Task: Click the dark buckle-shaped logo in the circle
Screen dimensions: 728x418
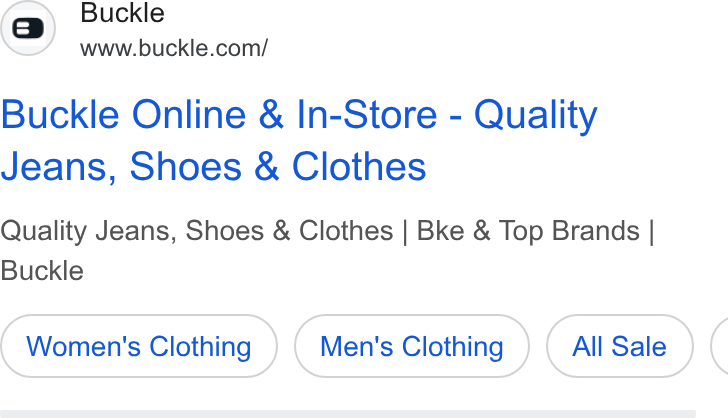Action: coord(28,28)
